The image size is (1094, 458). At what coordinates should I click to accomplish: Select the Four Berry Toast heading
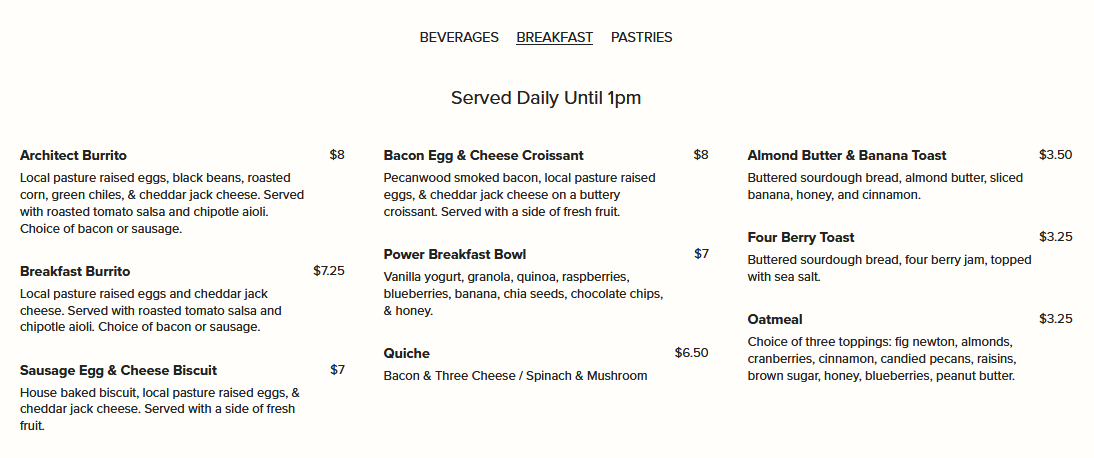click(x=800, y=238)
